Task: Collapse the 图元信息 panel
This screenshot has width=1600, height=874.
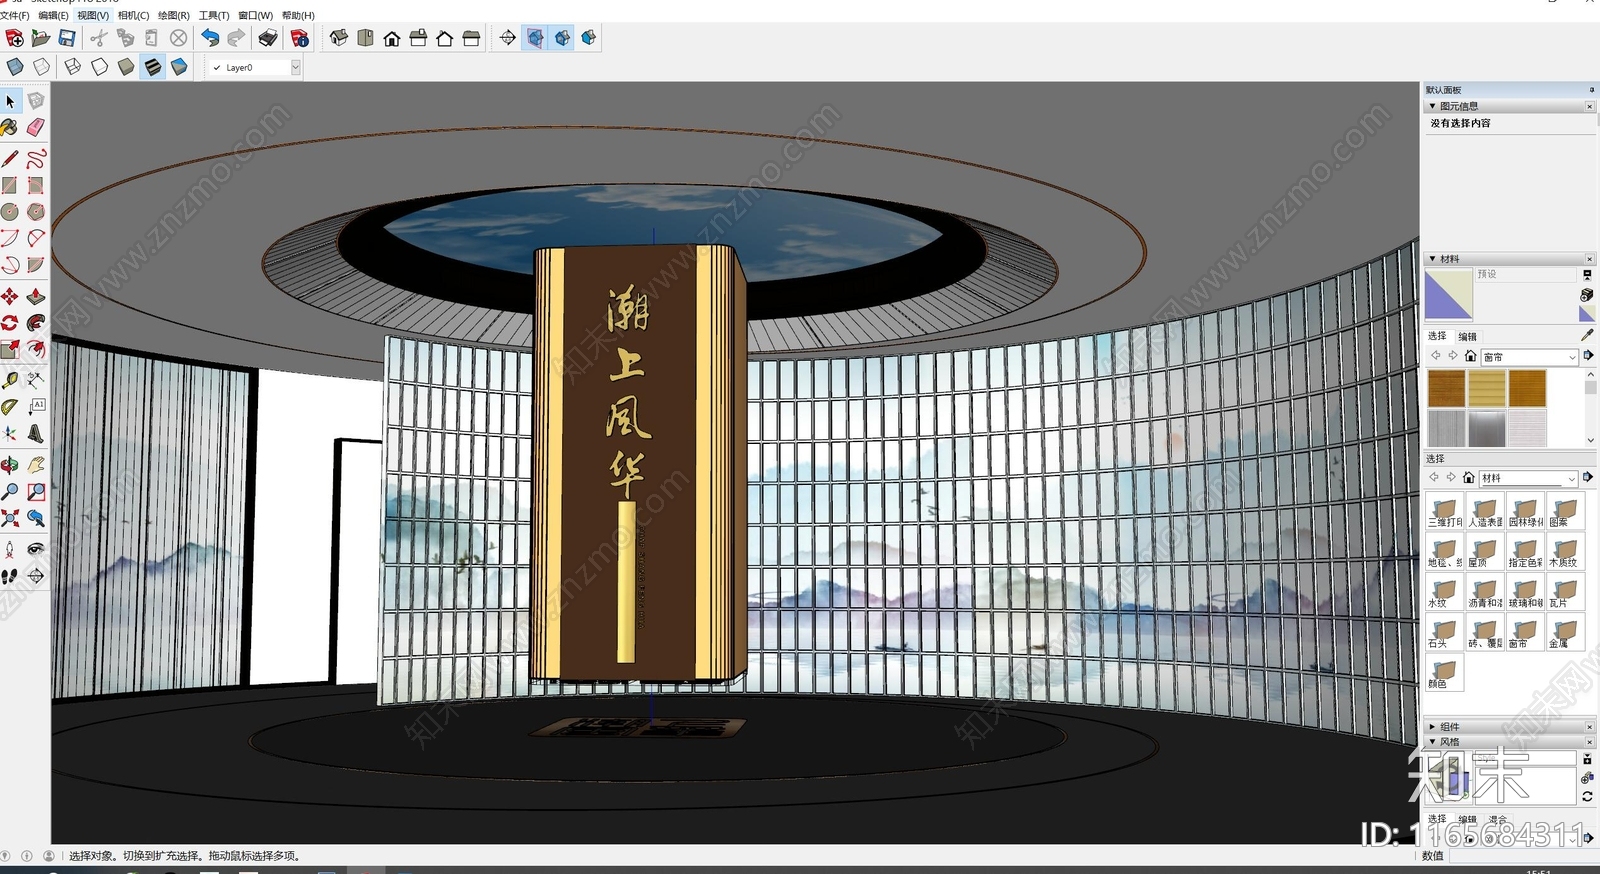Action: pos(1432,106)
